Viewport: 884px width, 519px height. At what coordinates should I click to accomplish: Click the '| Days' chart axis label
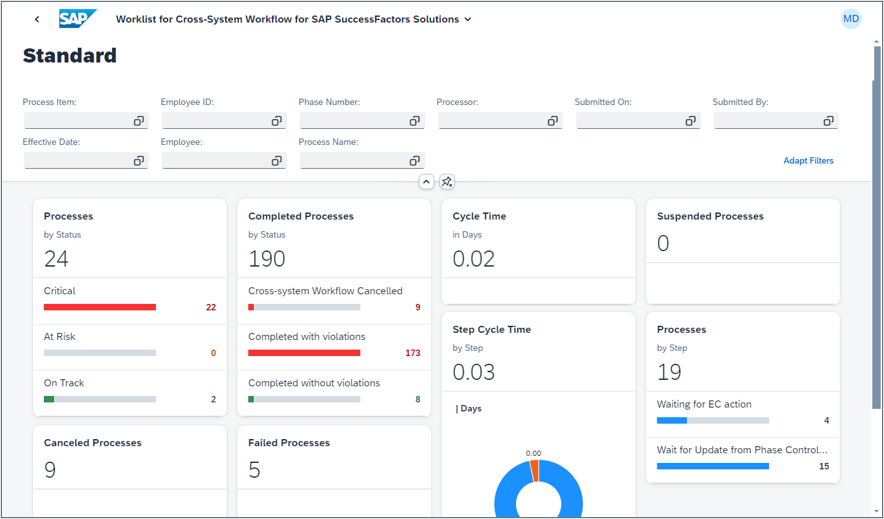(x=468, y=409)
